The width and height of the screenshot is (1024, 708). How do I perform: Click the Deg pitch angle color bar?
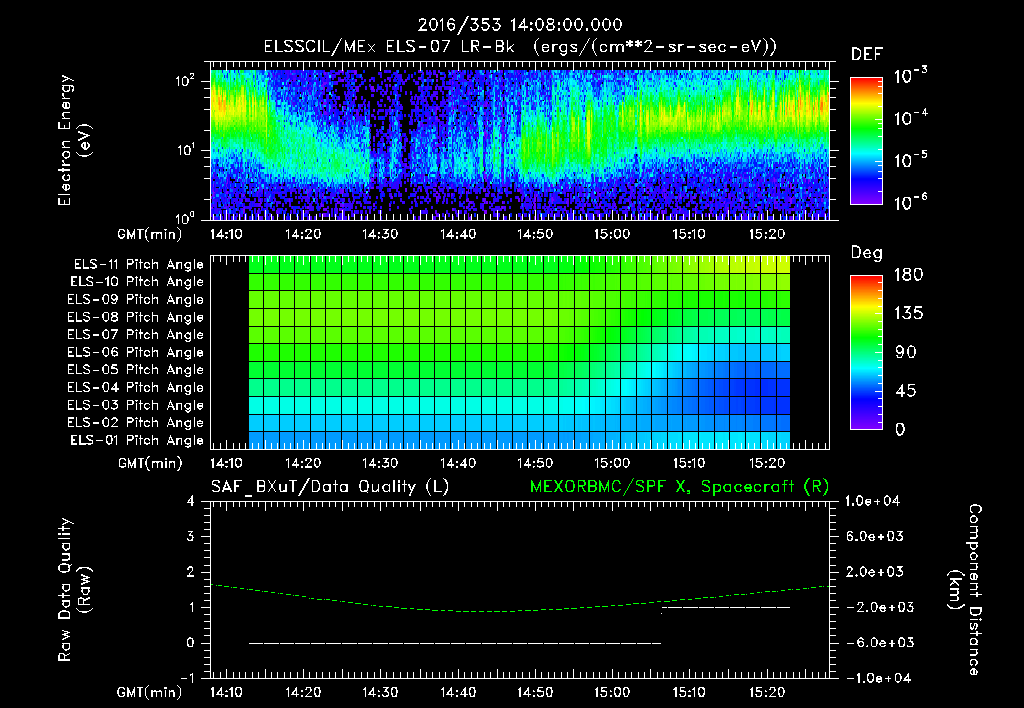[x=866, y=353]
